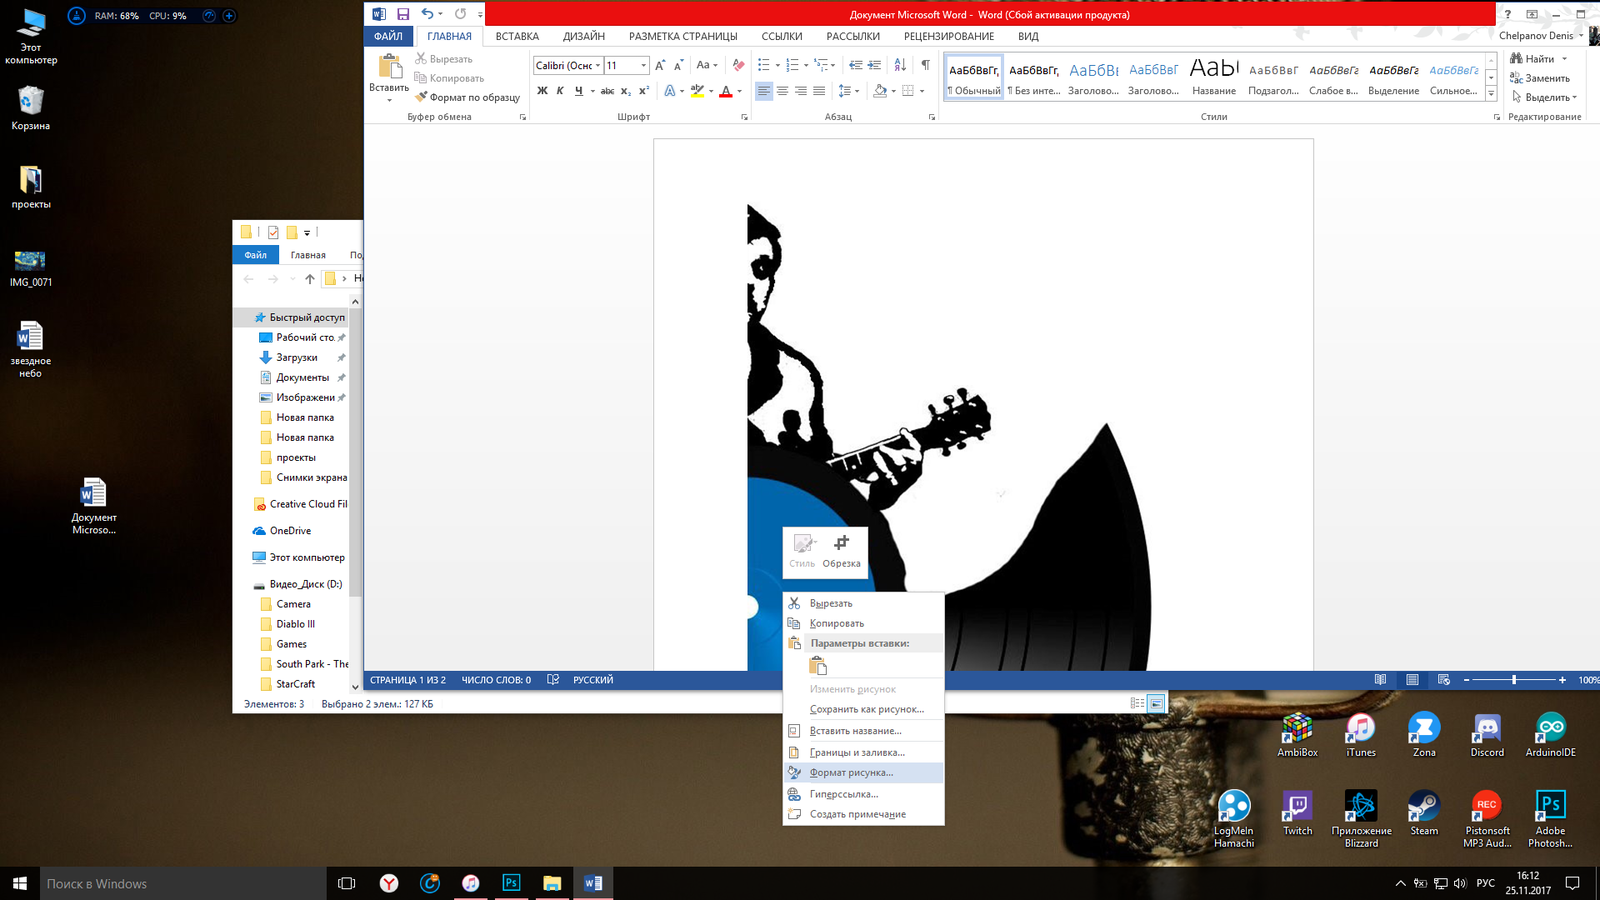Apply yellow text highlight color
1600x900 pixels.
point(697,91)
